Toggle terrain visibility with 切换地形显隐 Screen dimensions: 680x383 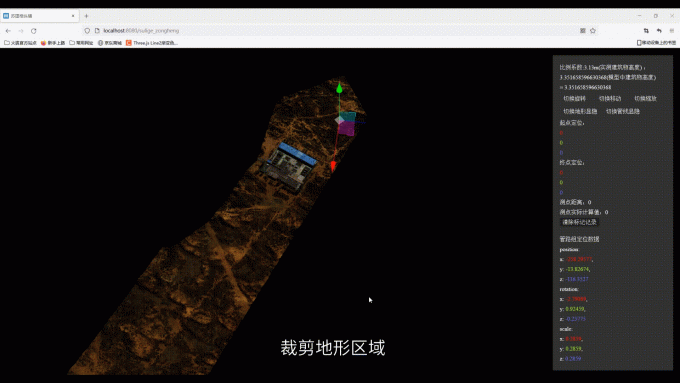point(580,111)
